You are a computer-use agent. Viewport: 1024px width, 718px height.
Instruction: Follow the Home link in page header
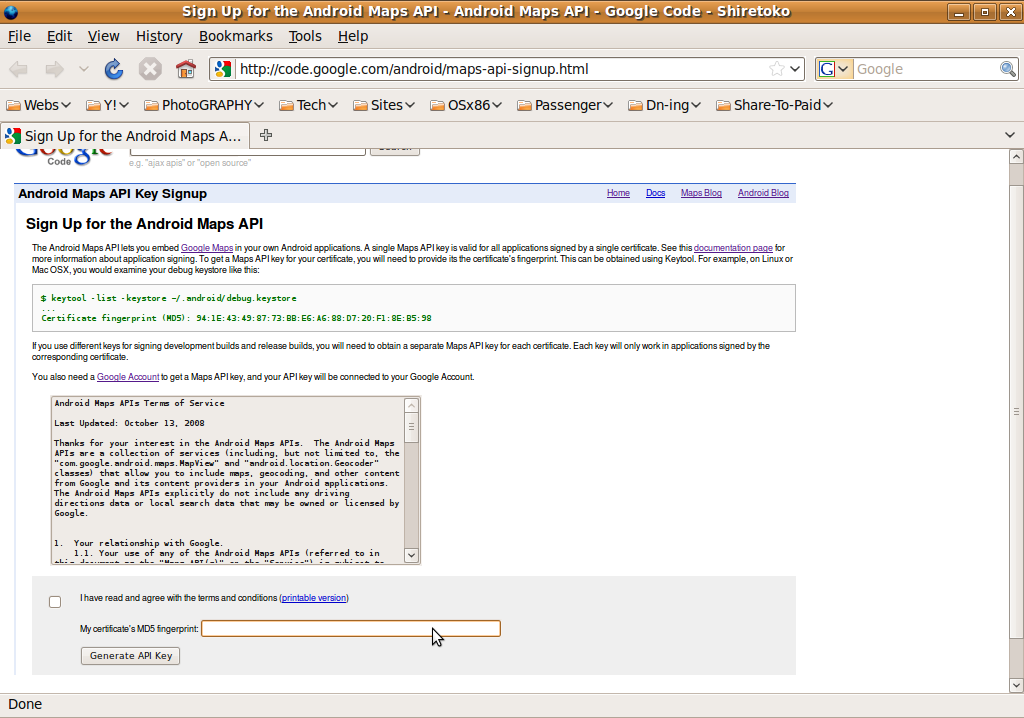pos(618,193)
